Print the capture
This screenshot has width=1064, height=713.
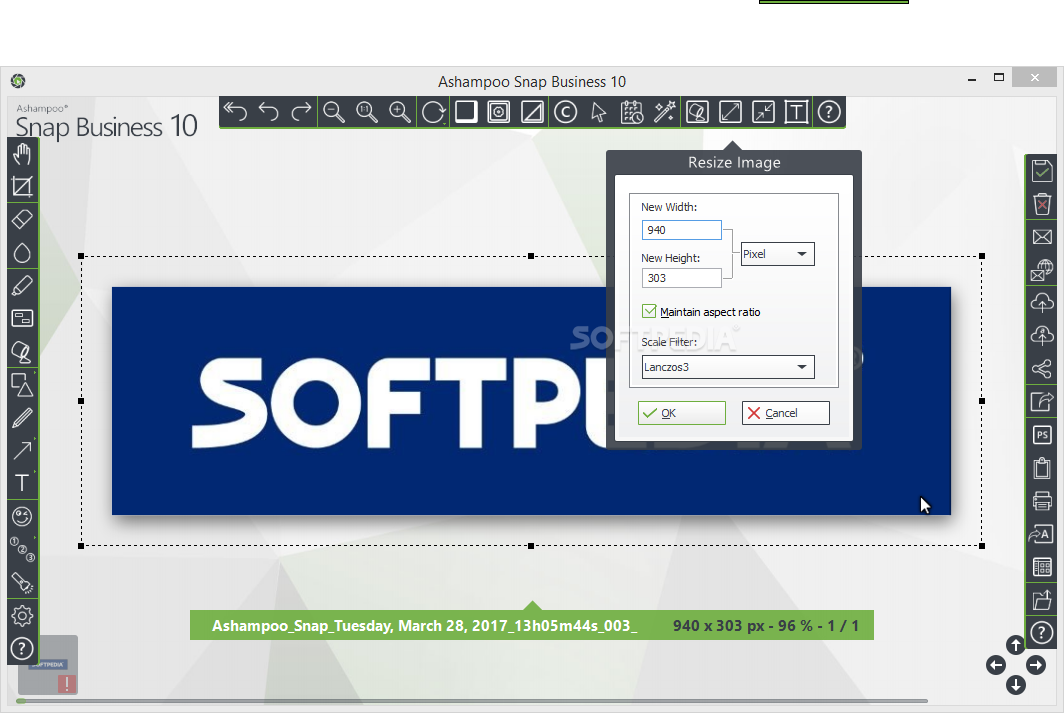[1042, 501]
